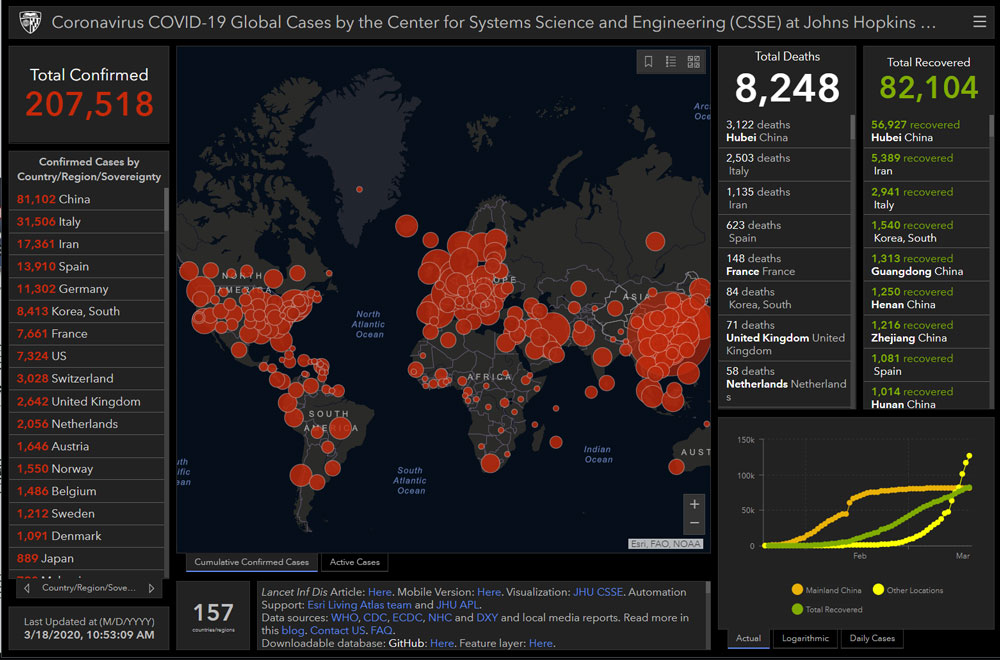Open the Mobile Version Here link
1000x660 pixels.
coord(489,592)
